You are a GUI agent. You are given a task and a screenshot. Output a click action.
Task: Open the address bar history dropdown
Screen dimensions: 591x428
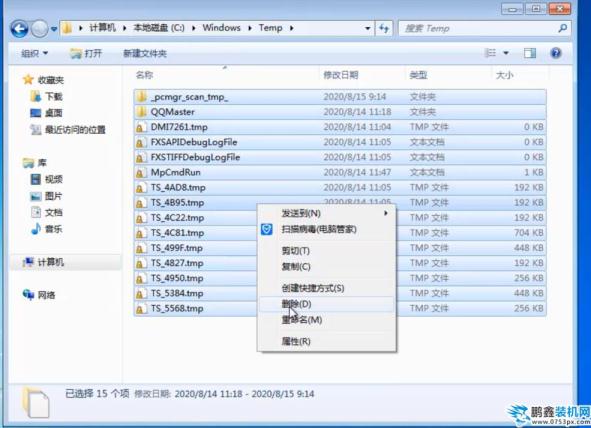click(x=367, y=28)
